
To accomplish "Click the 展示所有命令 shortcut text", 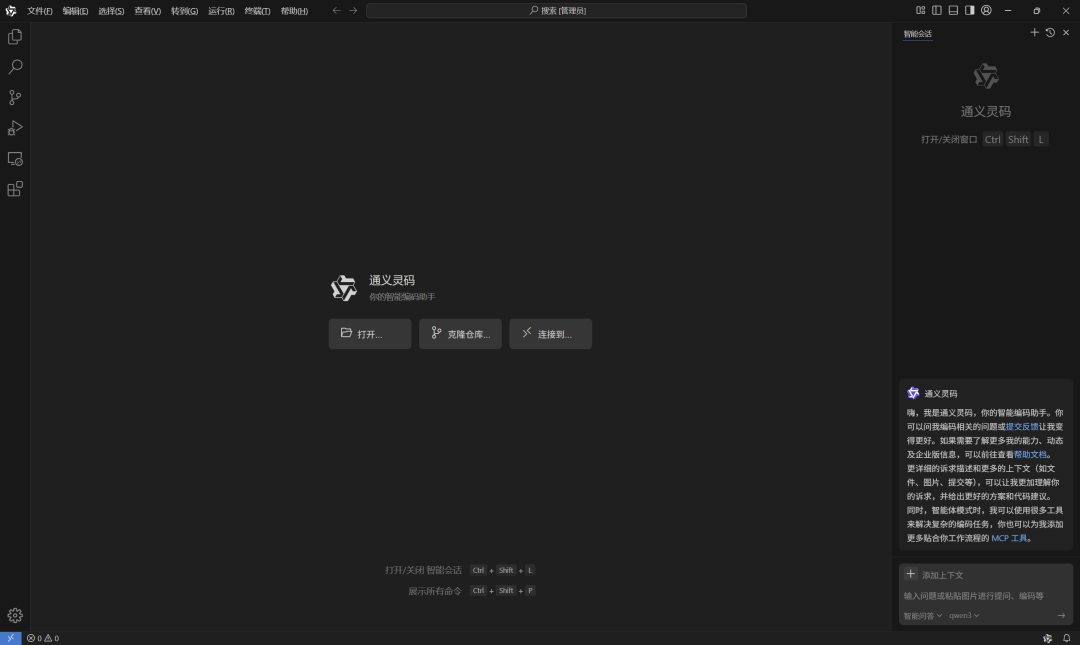I will pos(435,591).
